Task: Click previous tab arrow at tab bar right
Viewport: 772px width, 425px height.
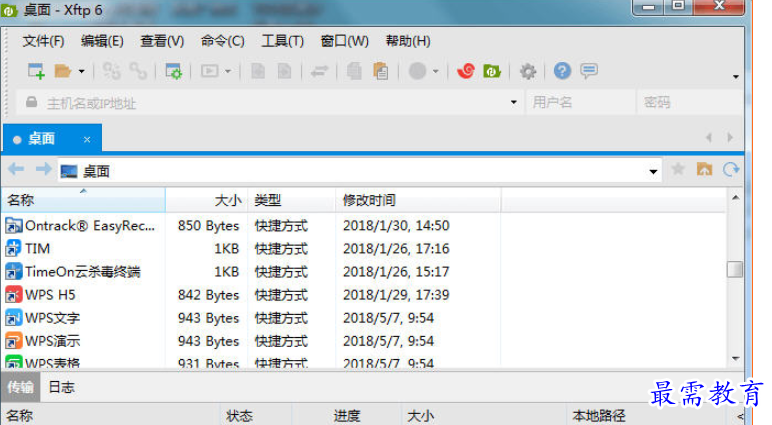Action: click(709, 138)
